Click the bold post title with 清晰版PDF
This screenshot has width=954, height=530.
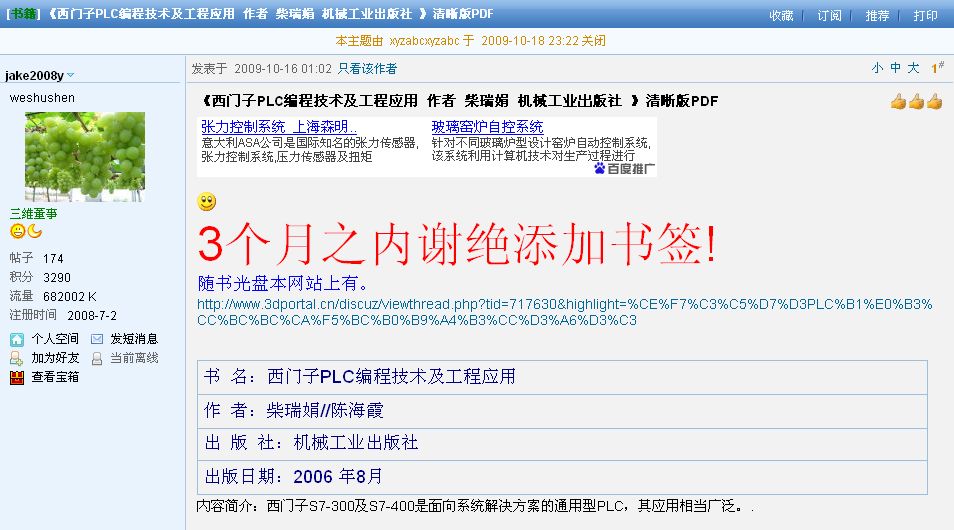(x=460, y=101)
